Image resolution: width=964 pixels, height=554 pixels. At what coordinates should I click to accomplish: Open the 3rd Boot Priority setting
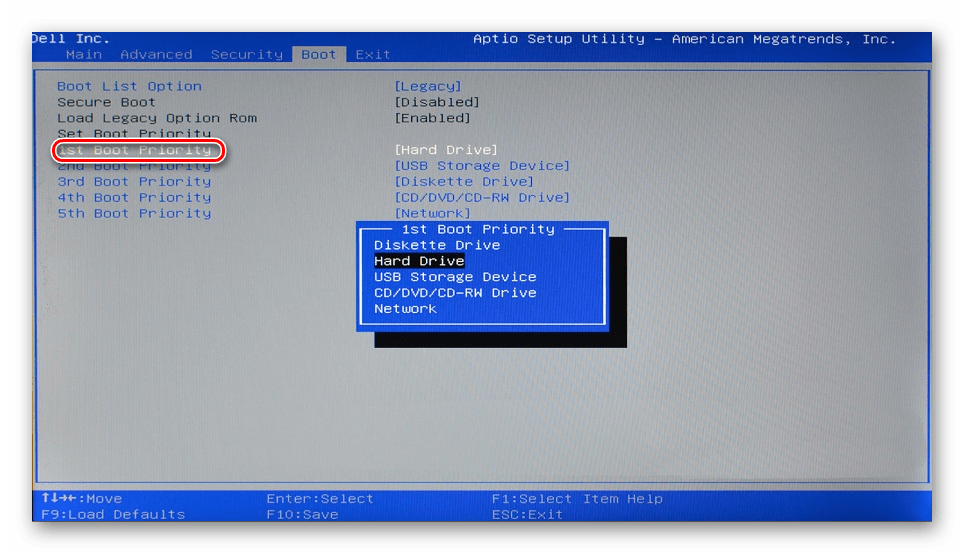click(134, 182)
